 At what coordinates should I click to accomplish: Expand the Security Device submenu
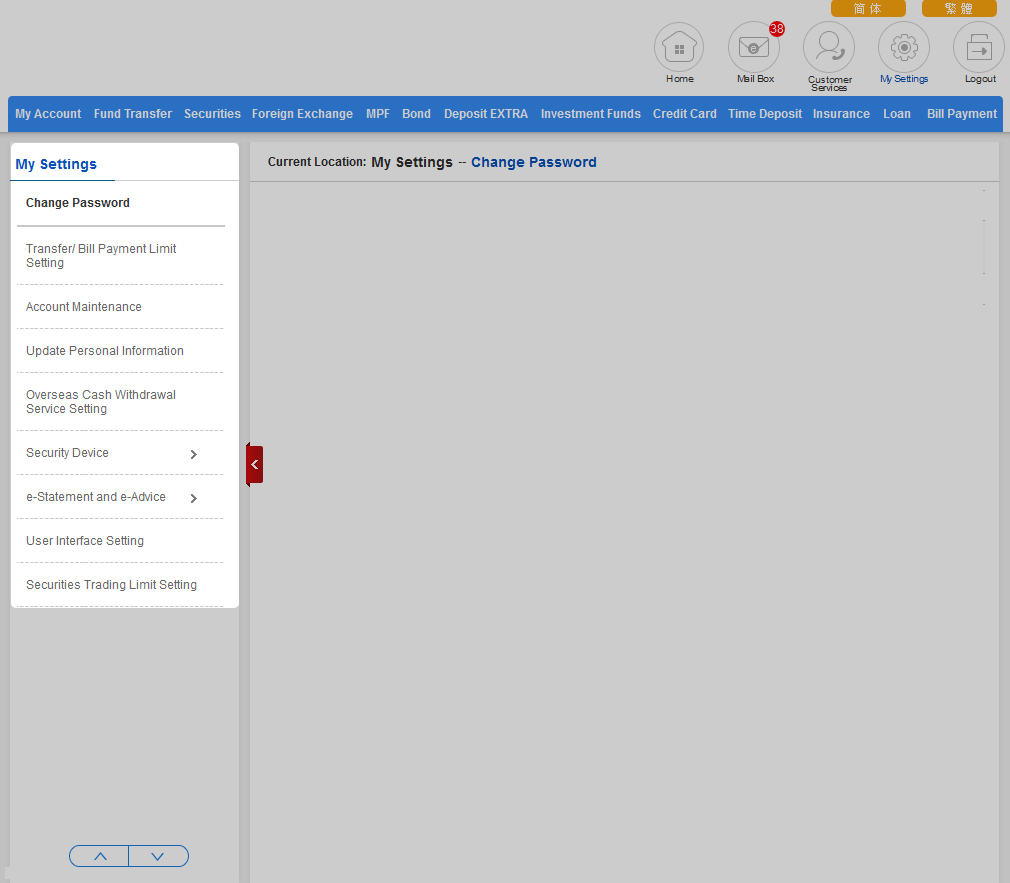pos(193,454)
